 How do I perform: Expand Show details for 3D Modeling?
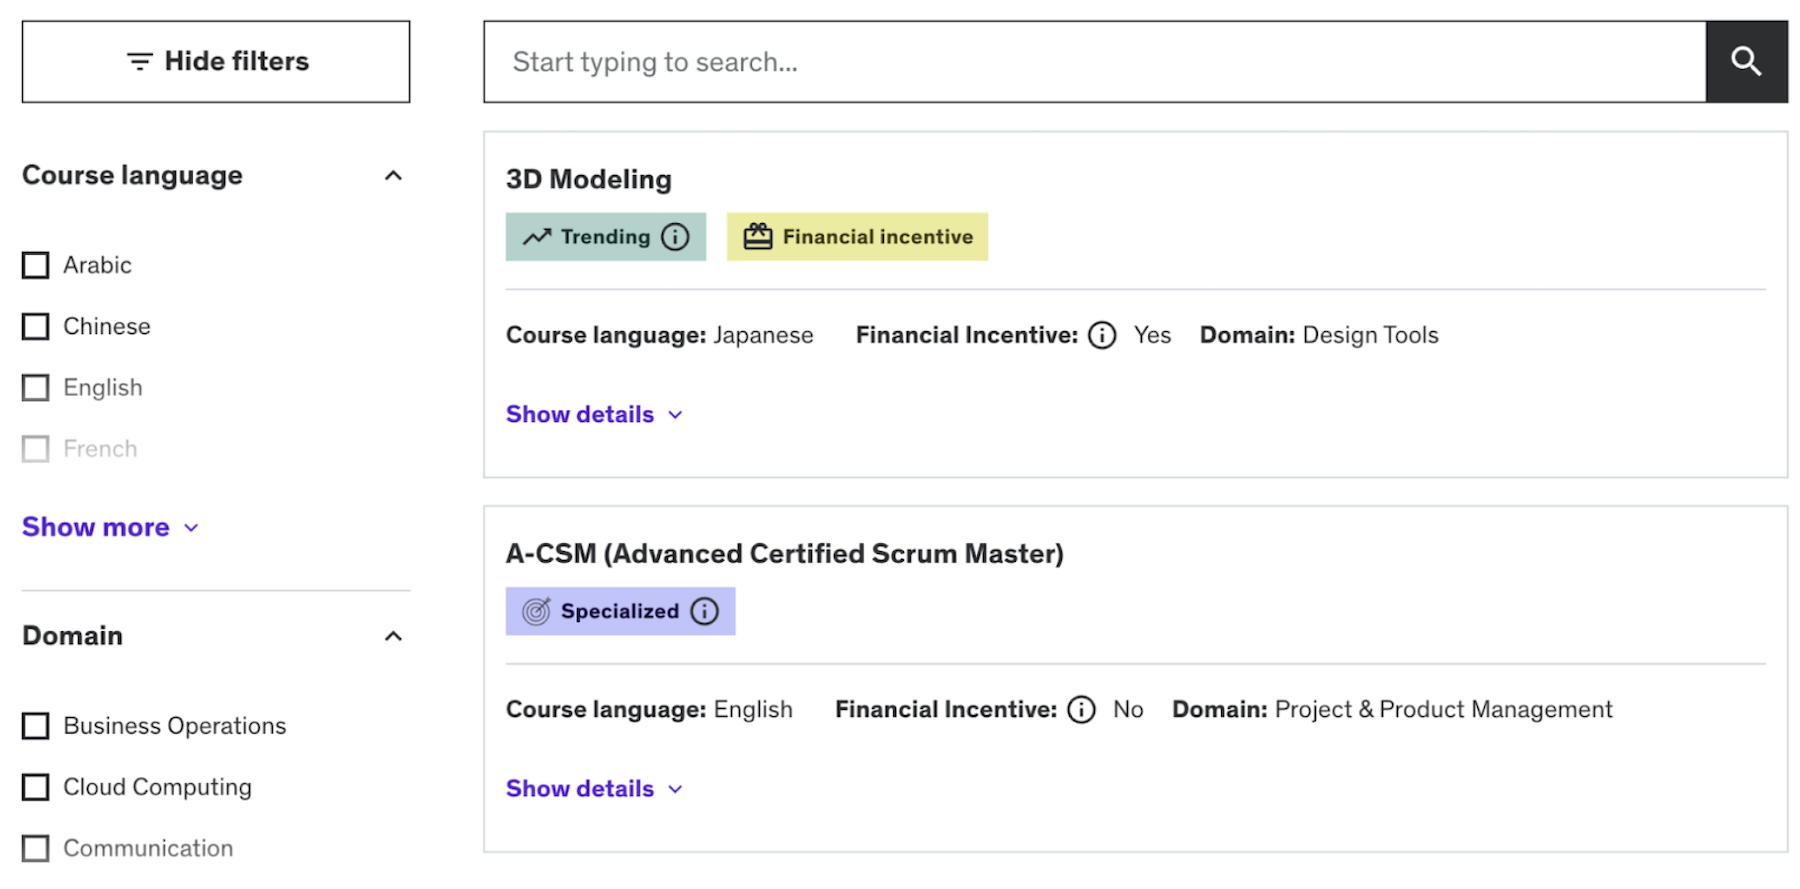click(594, 414)
